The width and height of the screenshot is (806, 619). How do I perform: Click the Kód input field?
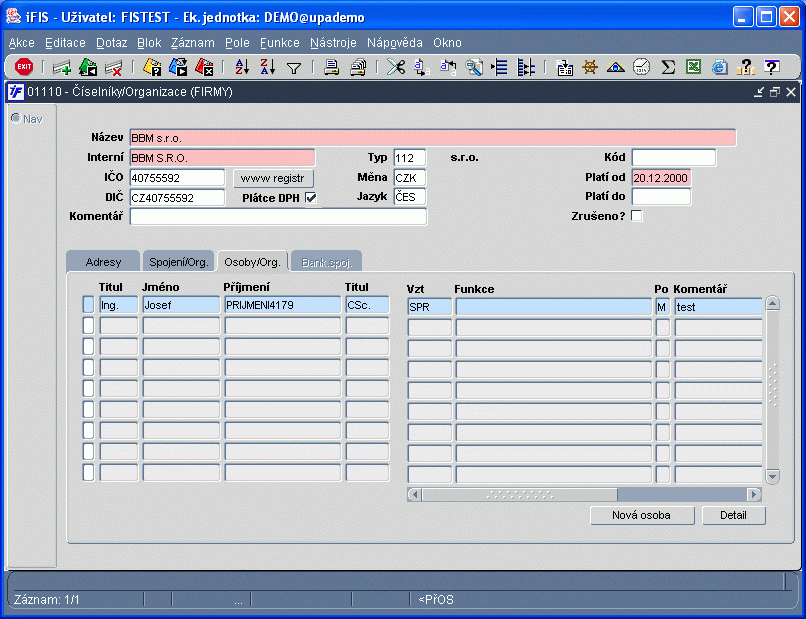pos(673,157)
